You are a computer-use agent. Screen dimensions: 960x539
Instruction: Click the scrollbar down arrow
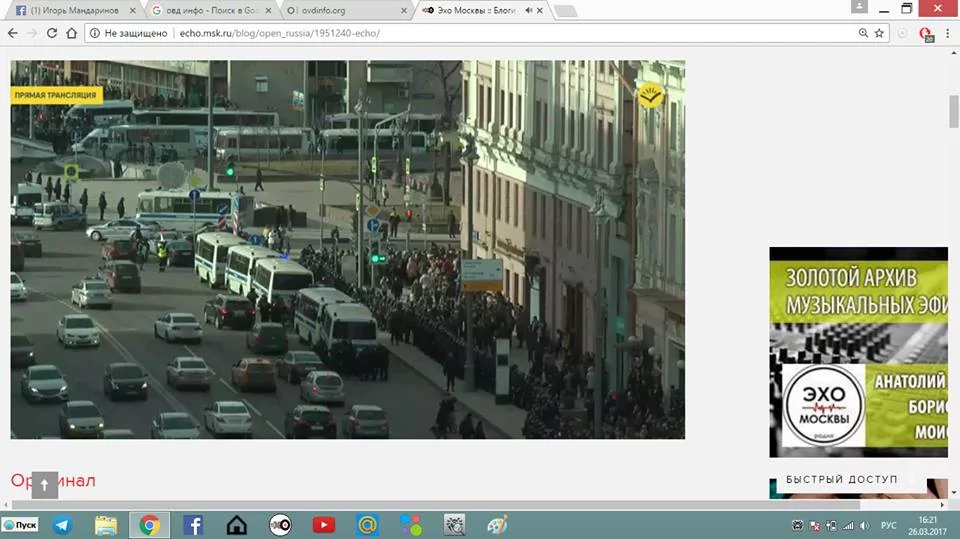(x=954, y=492)
